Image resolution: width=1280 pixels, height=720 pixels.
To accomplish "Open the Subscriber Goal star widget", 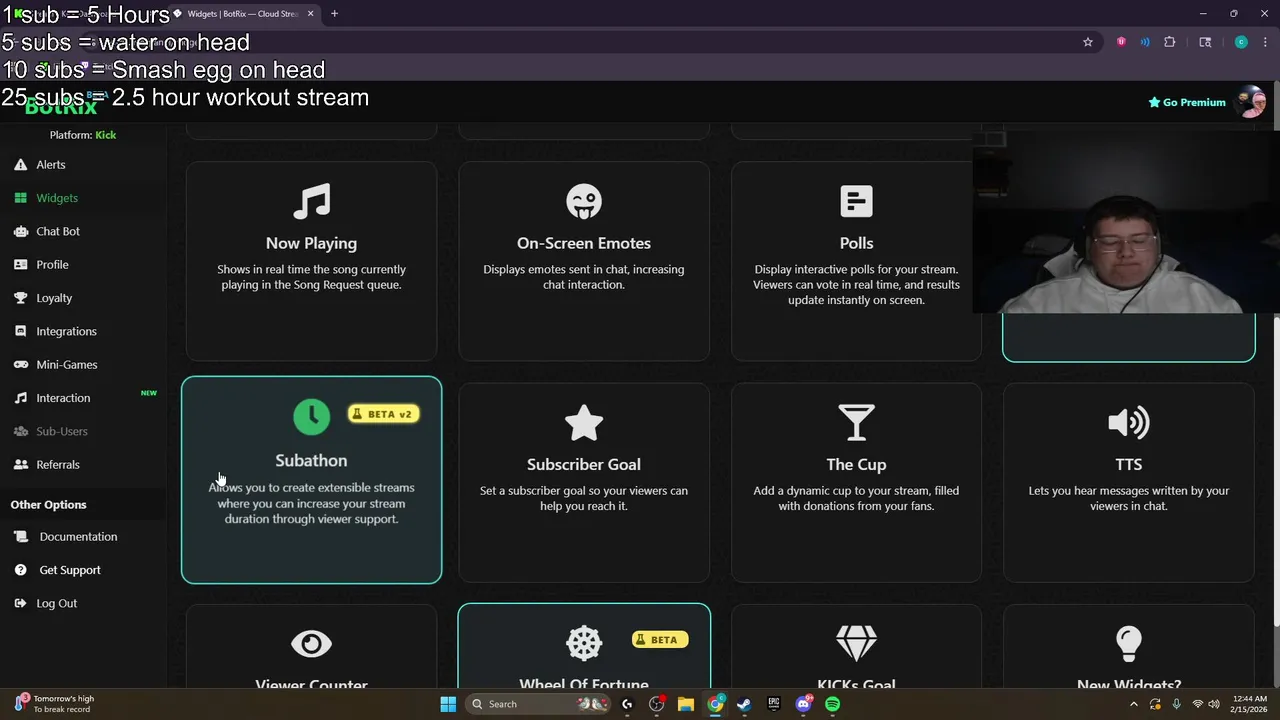I will point(584,482).
